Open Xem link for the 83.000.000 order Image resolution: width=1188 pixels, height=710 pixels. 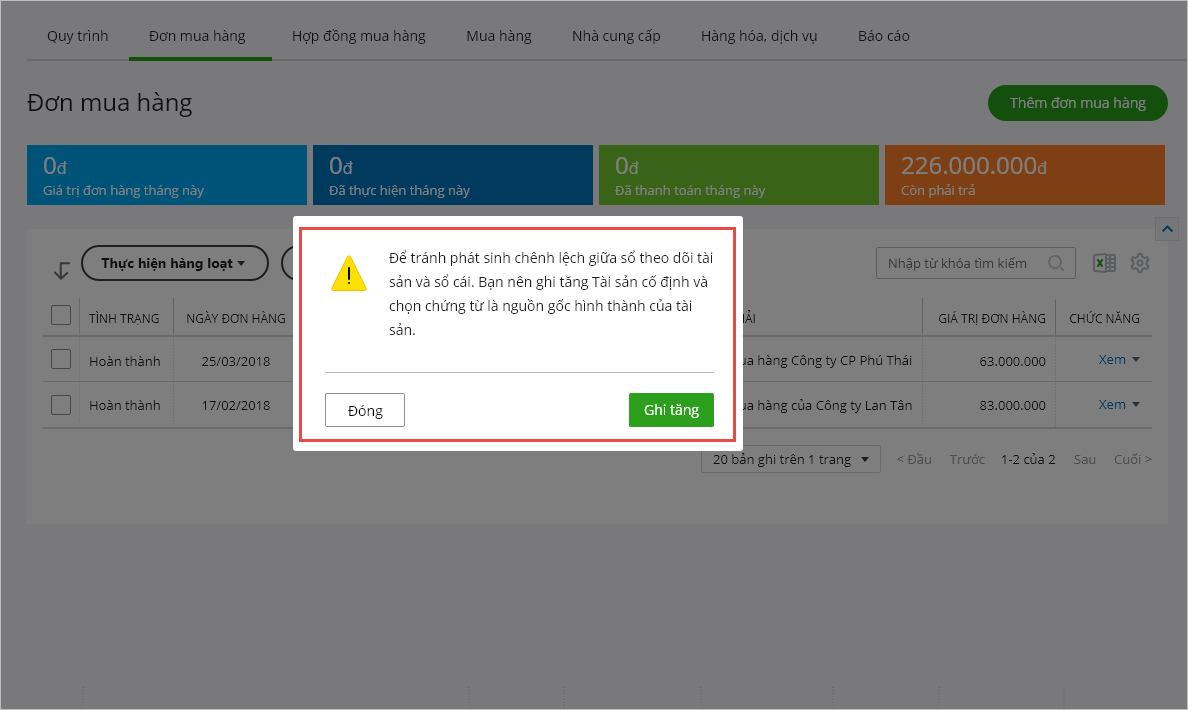tap(1111, 405)
